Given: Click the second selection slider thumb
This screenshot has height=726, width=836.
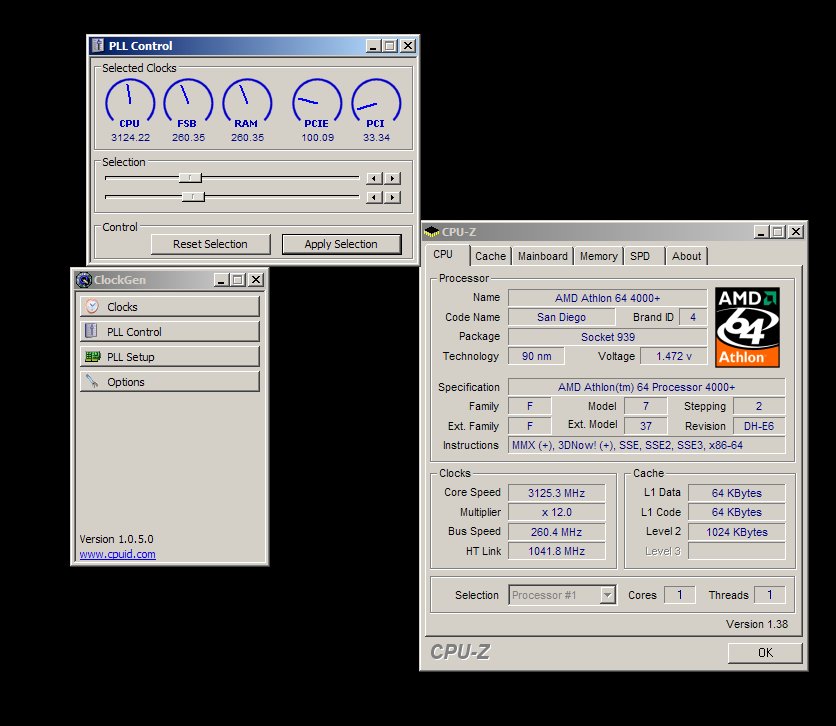Looking at the screenshot, I should point(193,197).
